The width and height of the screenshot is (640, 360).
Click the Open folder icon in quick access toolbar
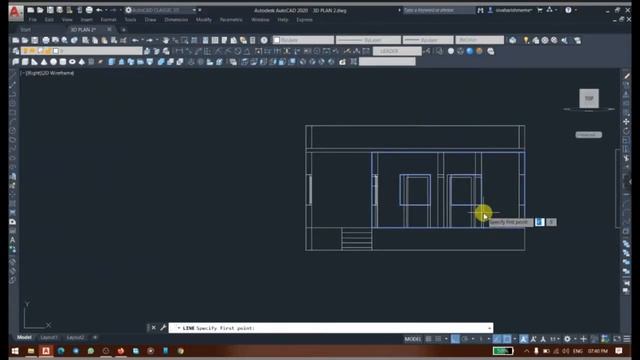(x=40, y=10)
